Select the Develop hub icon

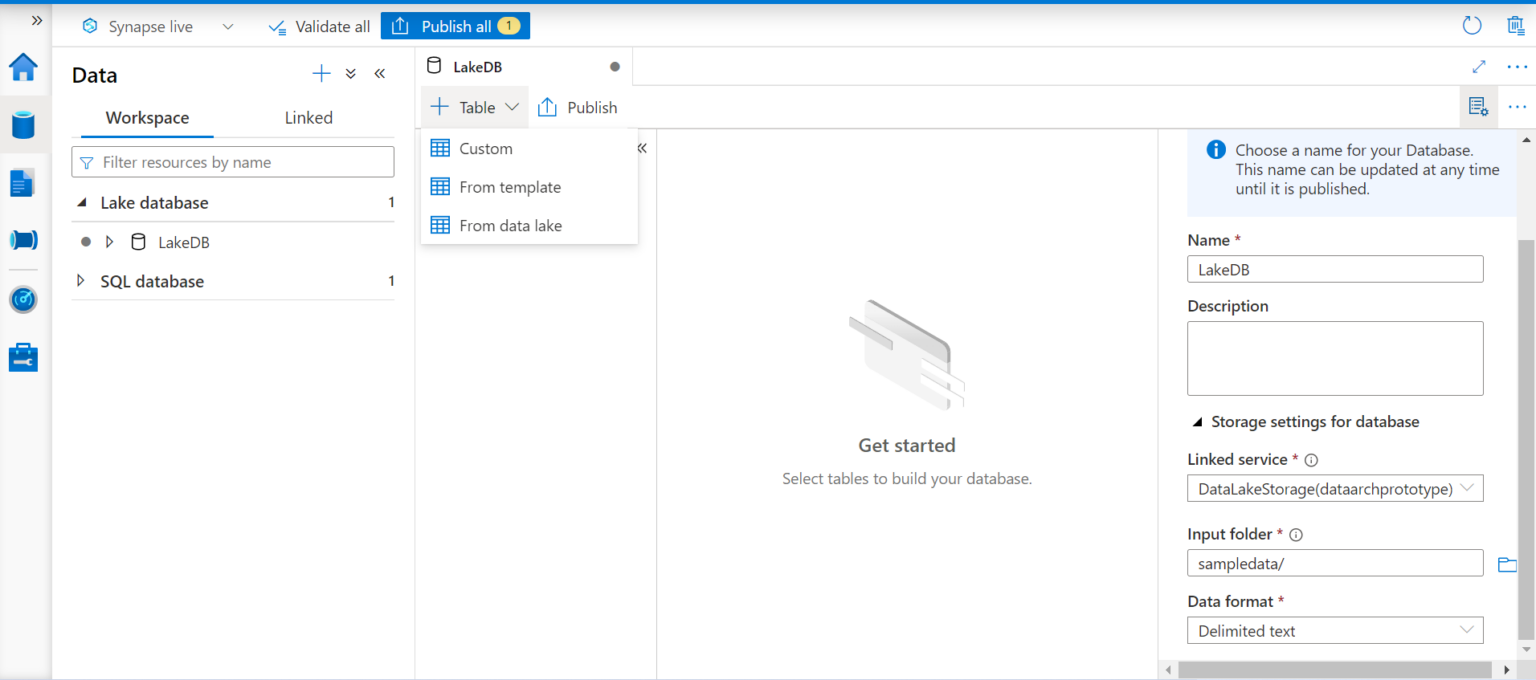pyautogui.click(x=23, y=182)
